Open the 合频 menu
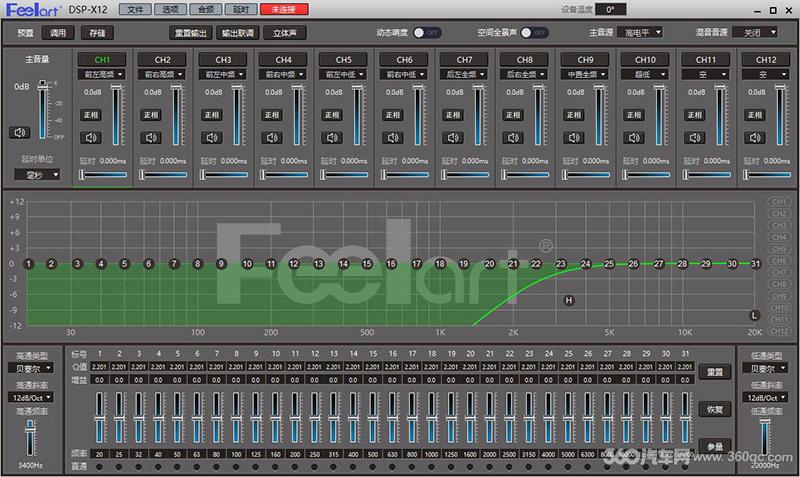Viewport: 800px width, 477px height. coord(206,9)
